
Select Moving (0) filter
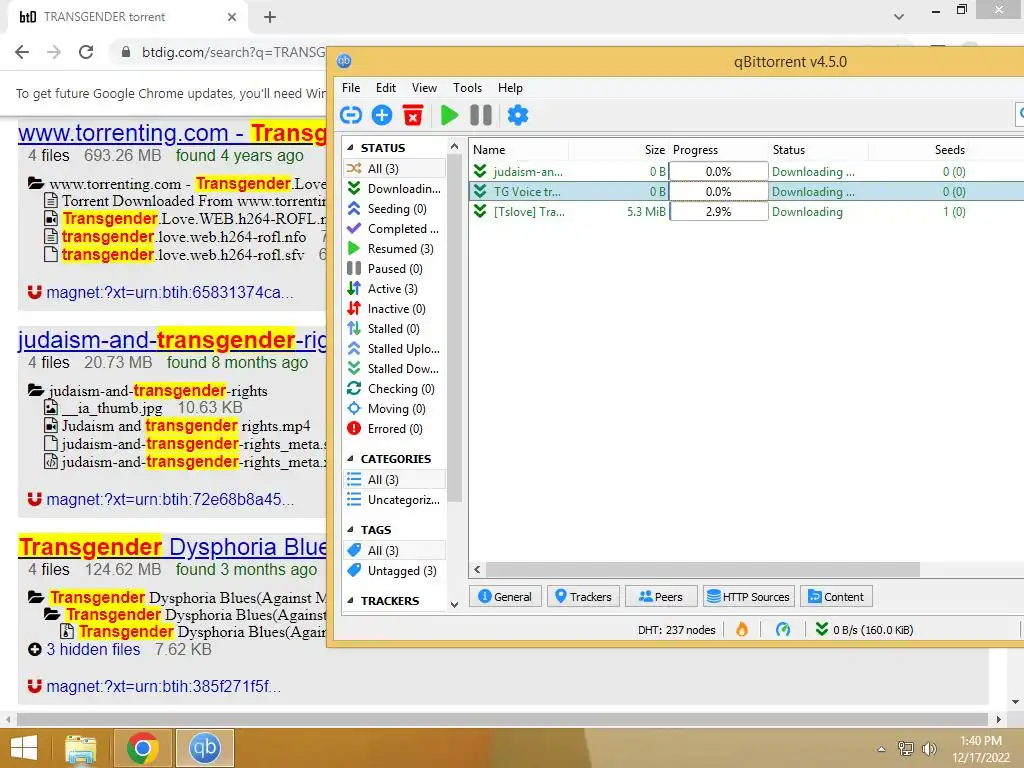click(394, 409)
